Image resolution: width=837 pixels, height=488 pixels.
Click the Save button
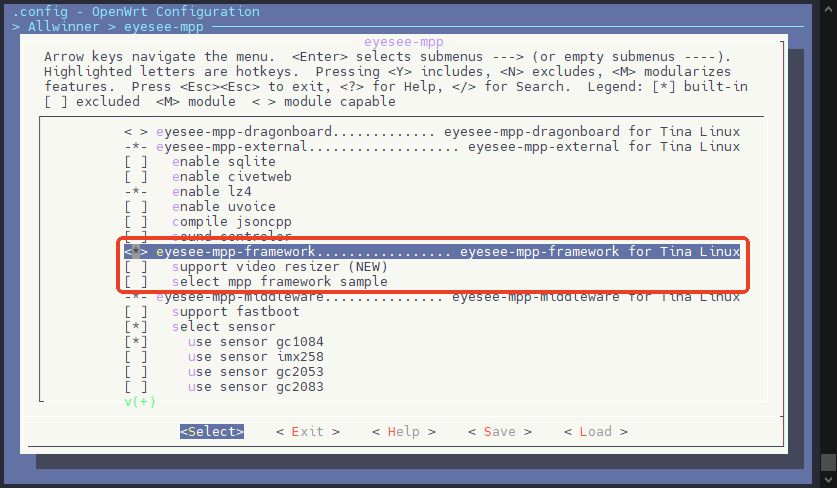(500, 431)
